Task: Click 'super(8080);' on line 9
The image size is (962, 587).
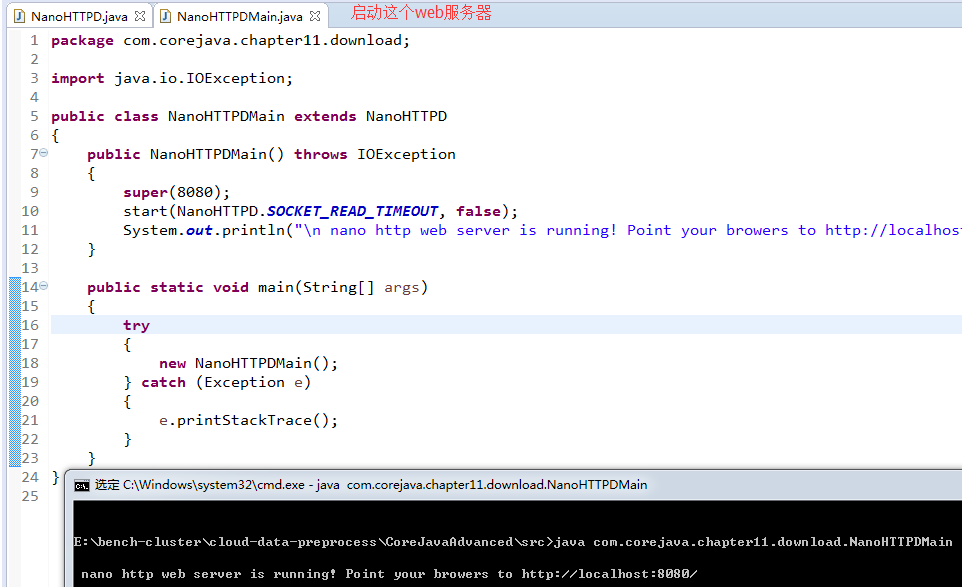Action: 177,193
